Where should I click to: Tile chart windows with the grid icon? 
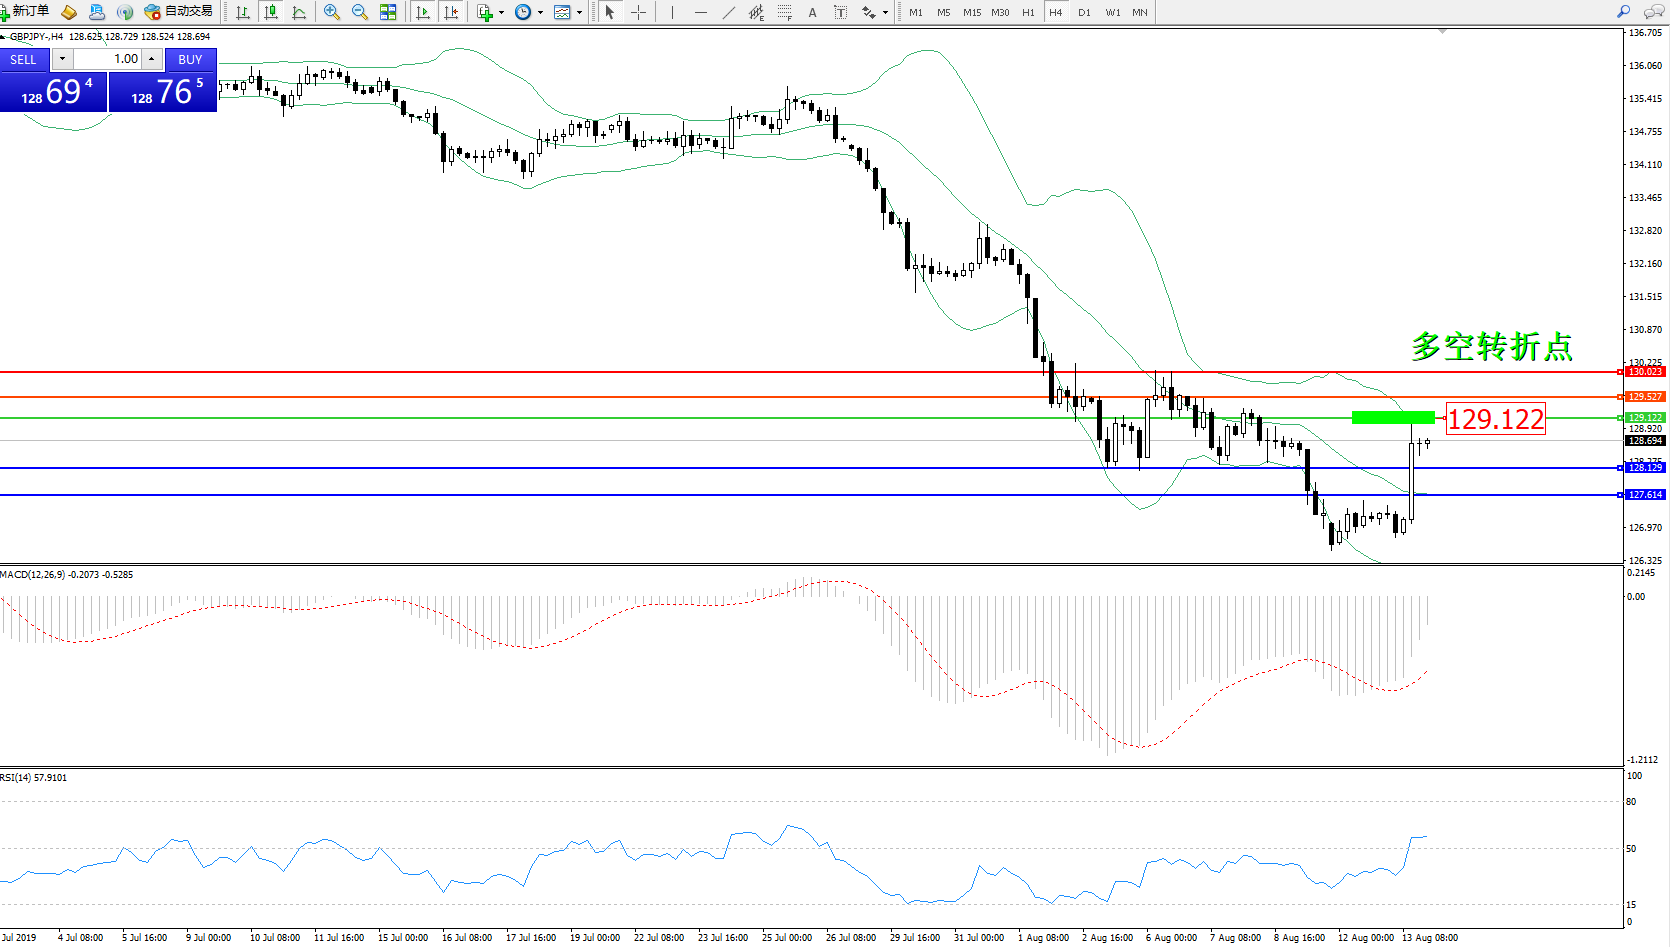click(388, 12)
